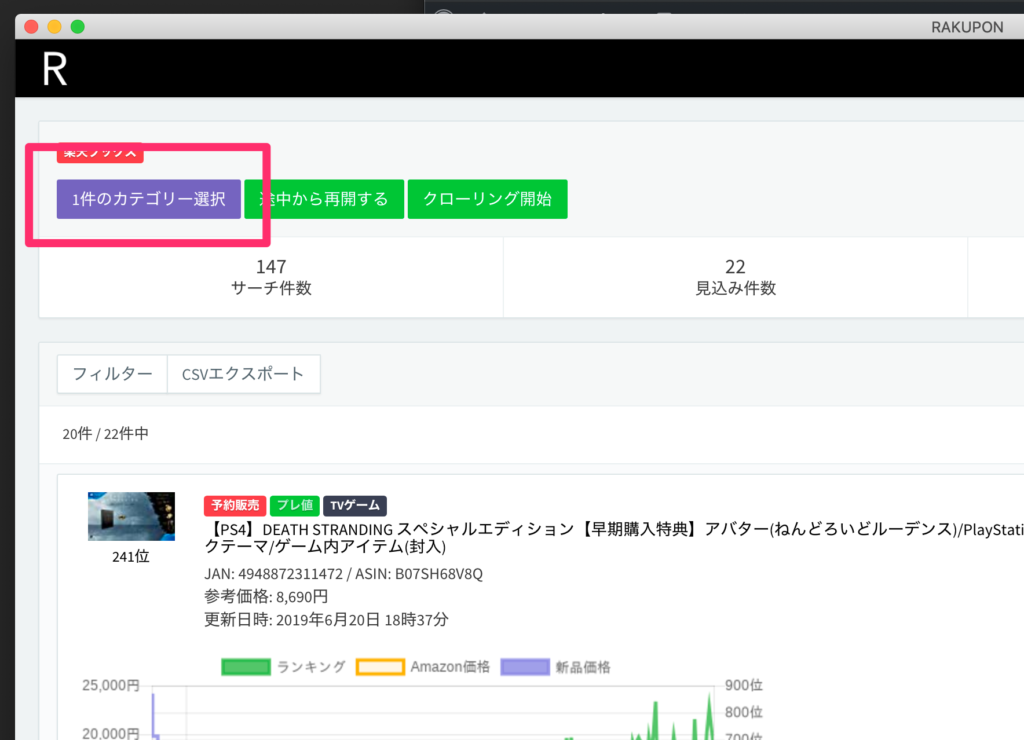Click the white R logo in header
This screenshot has width=1024, height=740.
click(x=54, y=69)
